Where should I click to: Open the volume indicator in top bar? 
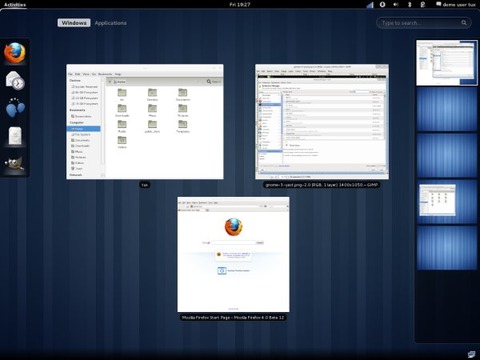(x=396, y=4)
